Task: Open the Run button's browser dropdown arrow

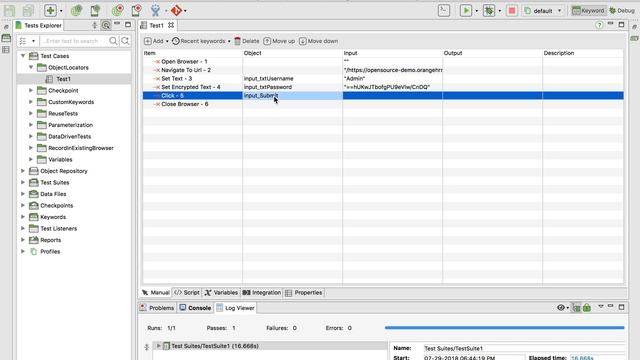Action: click(x=476, y=11)
